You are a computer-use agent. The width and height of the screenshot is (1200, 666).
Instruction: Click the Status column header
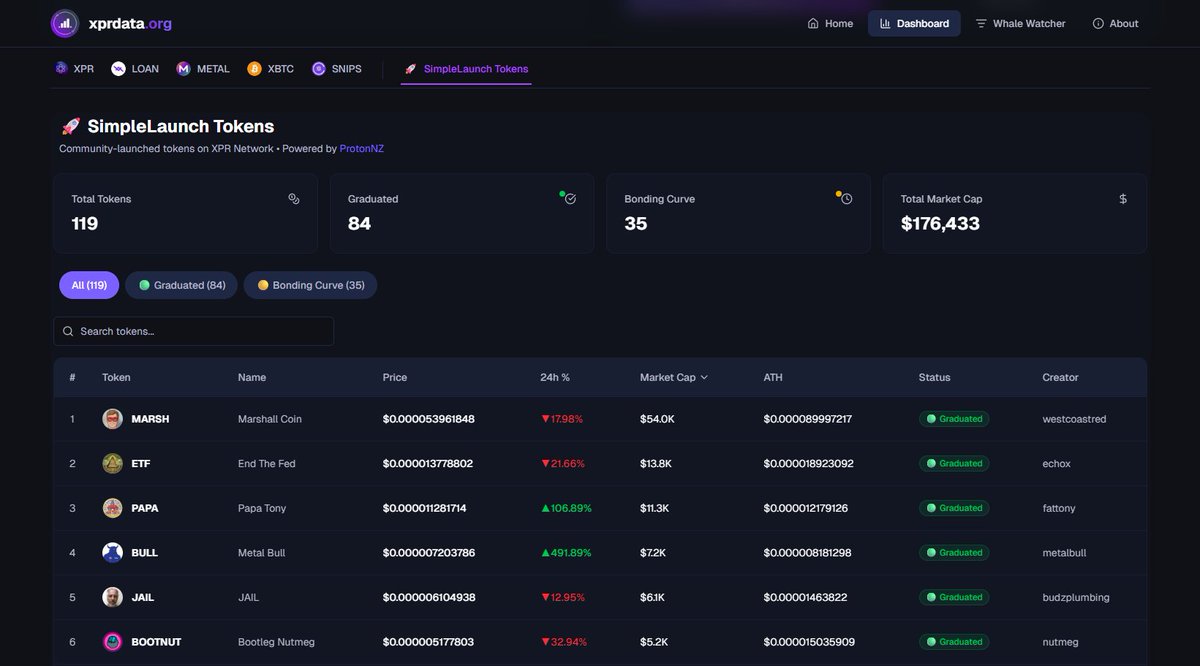coord(934,377)
